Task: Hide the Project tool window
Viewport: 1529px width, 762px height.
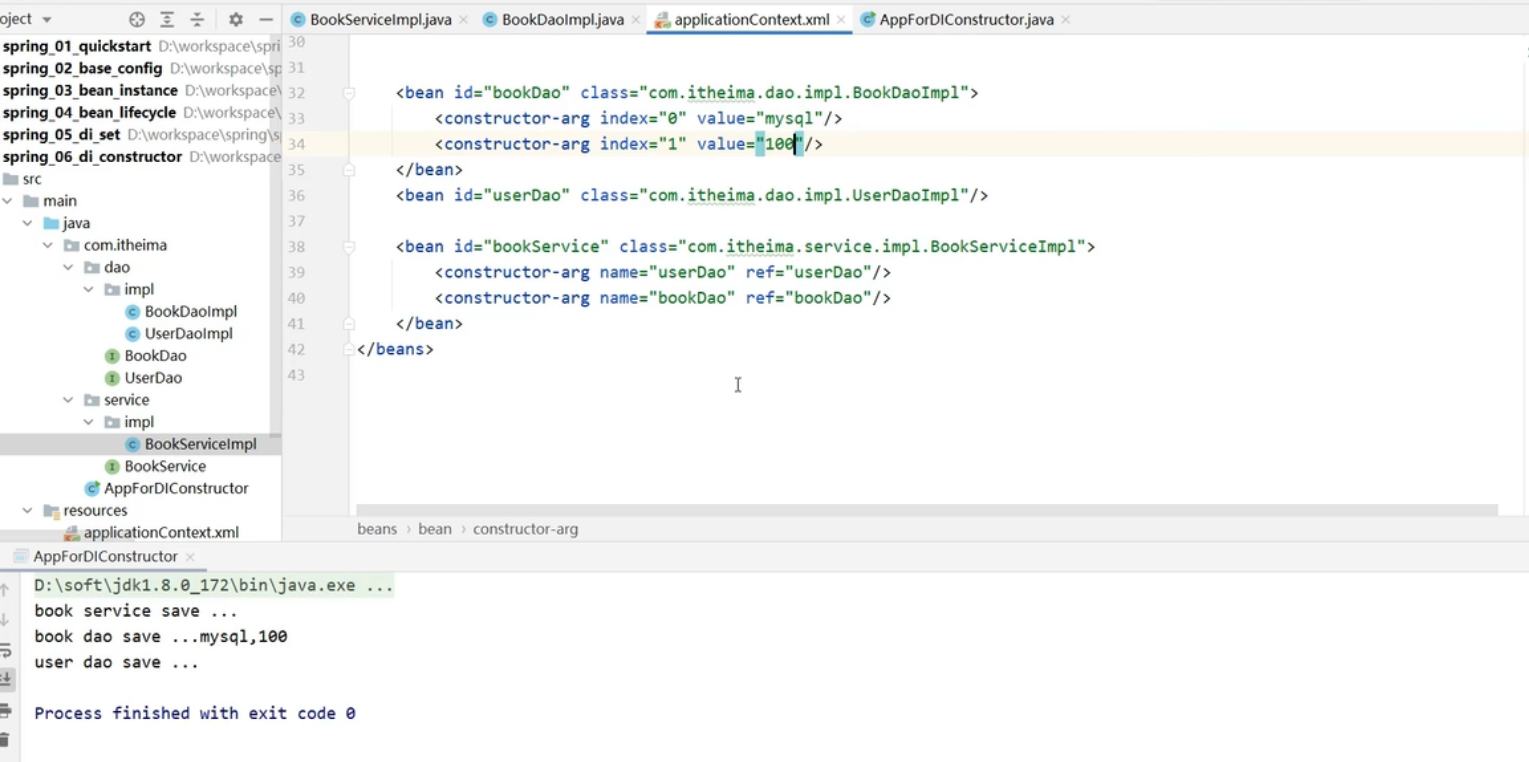Action: [265, 19]
